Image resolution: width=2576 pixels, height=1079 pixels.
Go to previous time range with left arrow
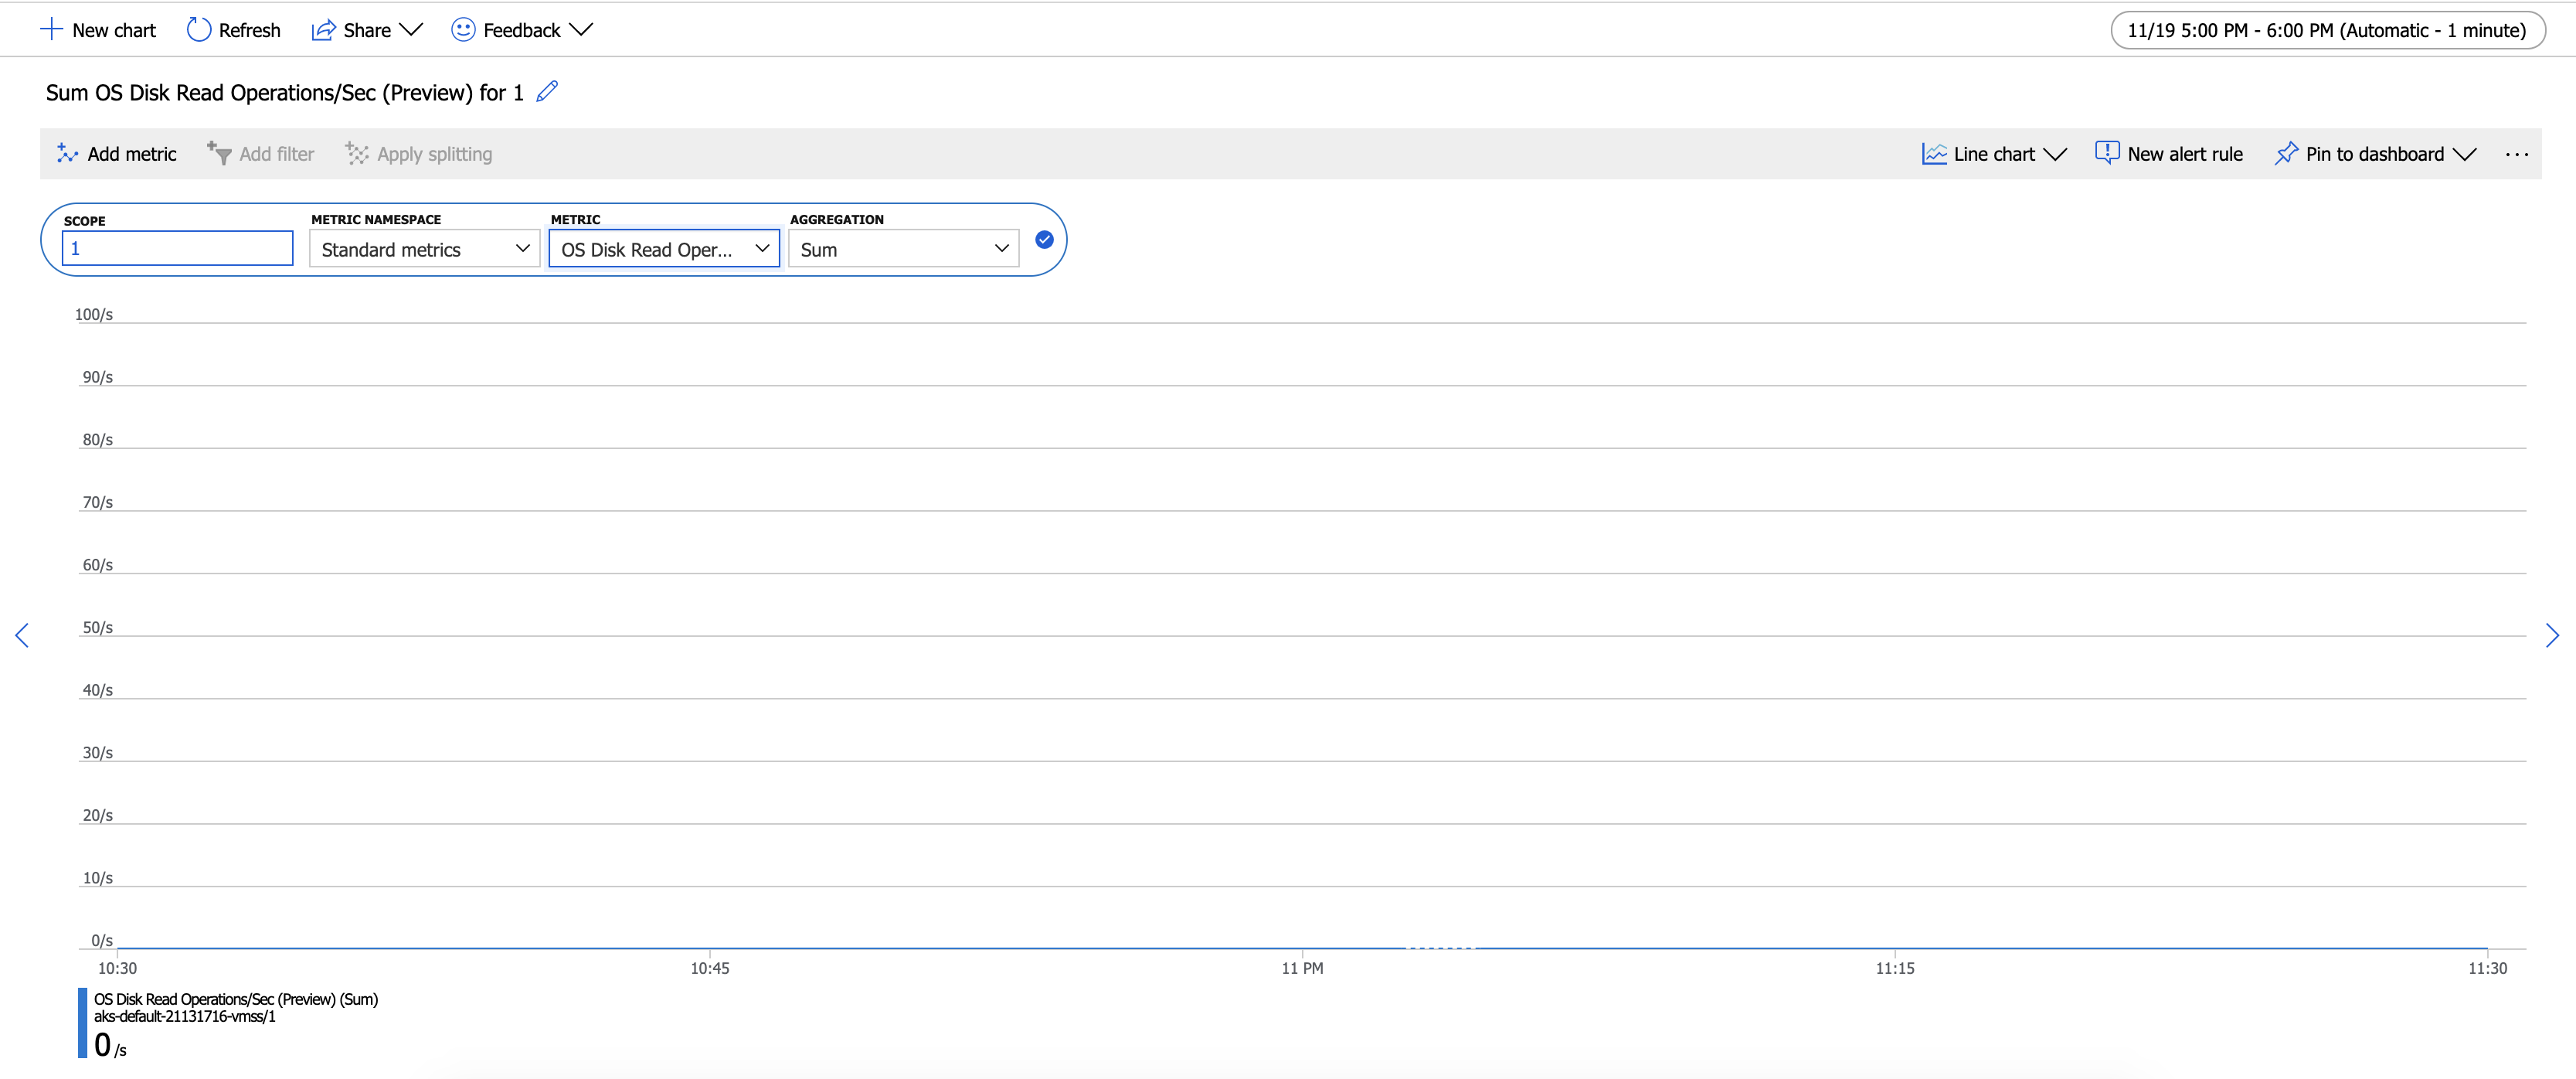pyautogui.click(x=22, y=635)
